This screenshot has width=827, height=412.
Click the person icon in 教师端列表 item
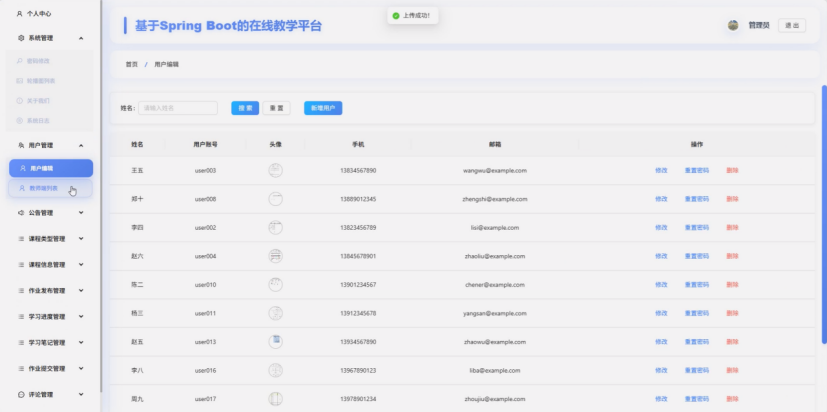(x=22, y=188)
